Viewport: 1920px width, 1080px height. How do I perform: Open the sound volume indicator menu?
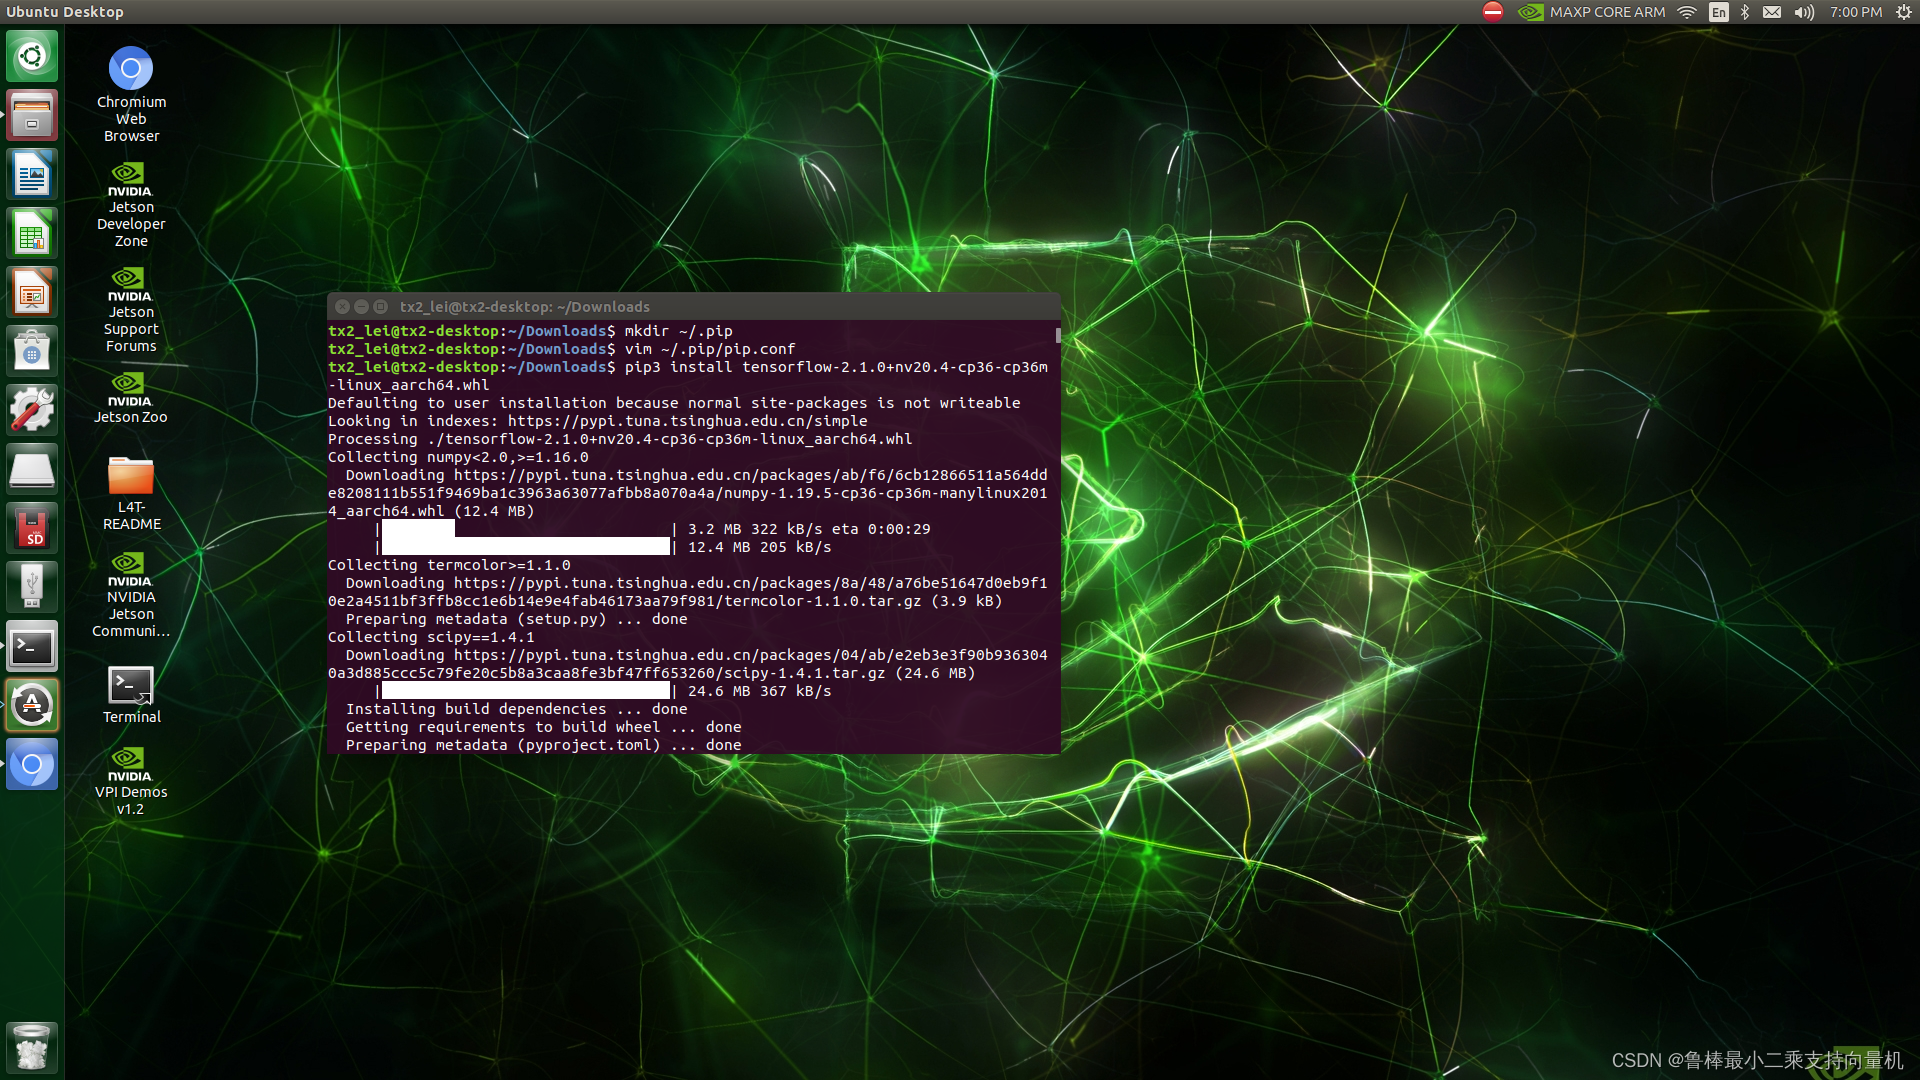pos(1804,12)
